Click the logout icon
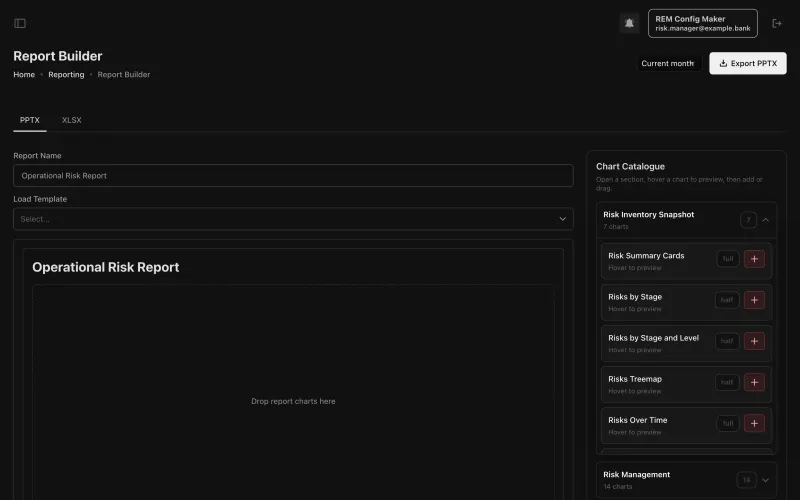 (x=777, y=23)
